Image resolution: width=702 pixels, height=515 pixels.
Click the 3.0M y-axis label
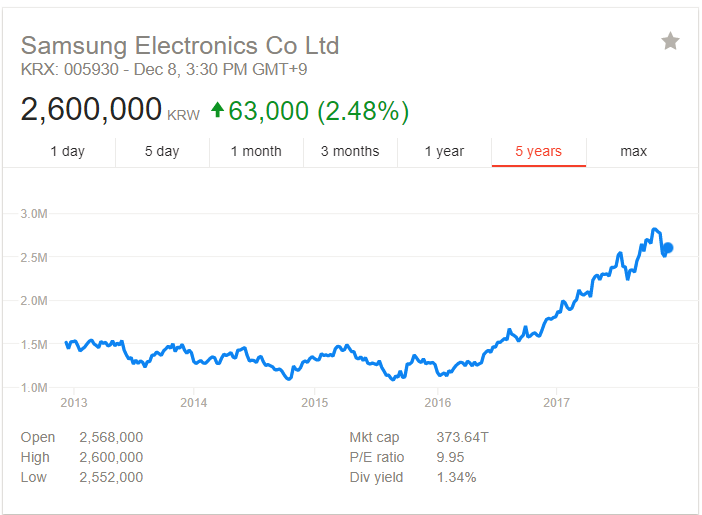34,214
